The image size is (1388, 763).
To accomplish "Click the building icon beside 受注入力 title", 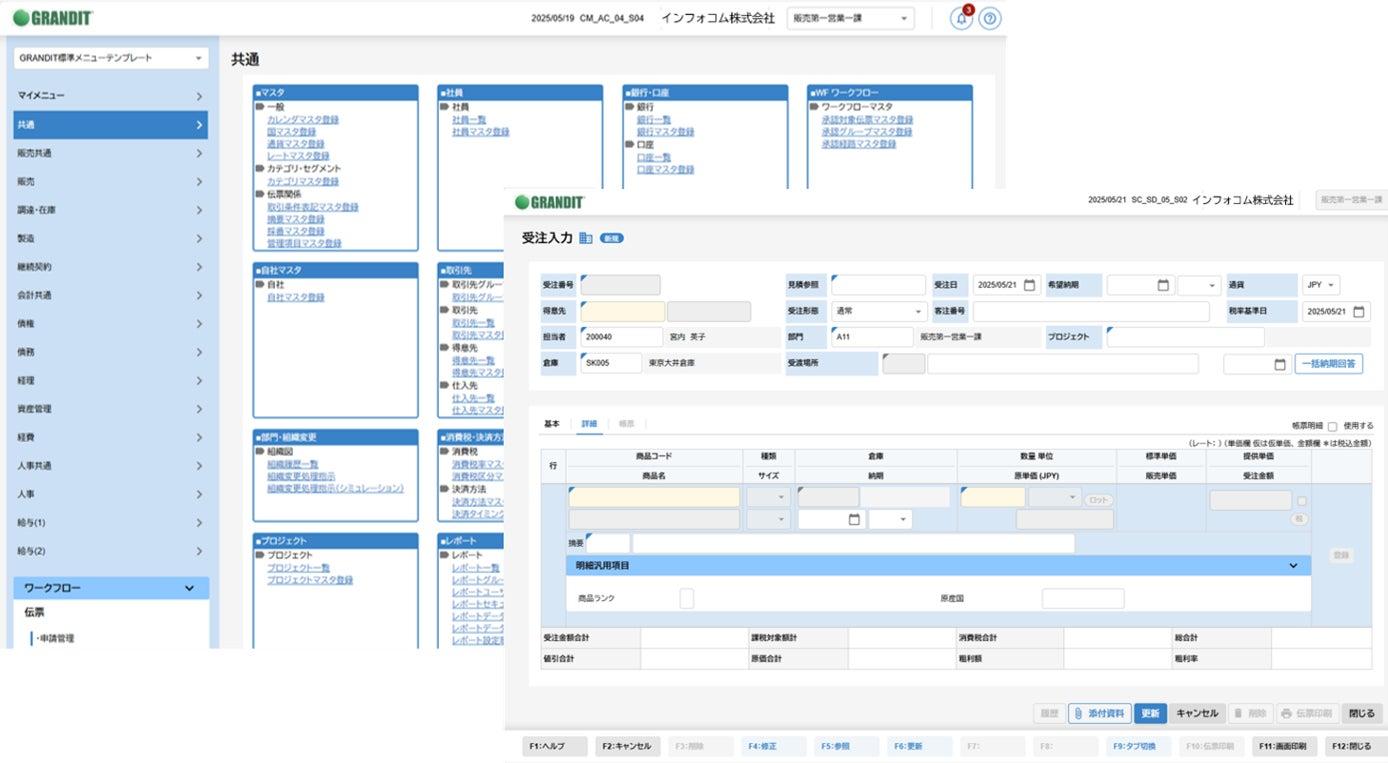I will pos(586,238).
